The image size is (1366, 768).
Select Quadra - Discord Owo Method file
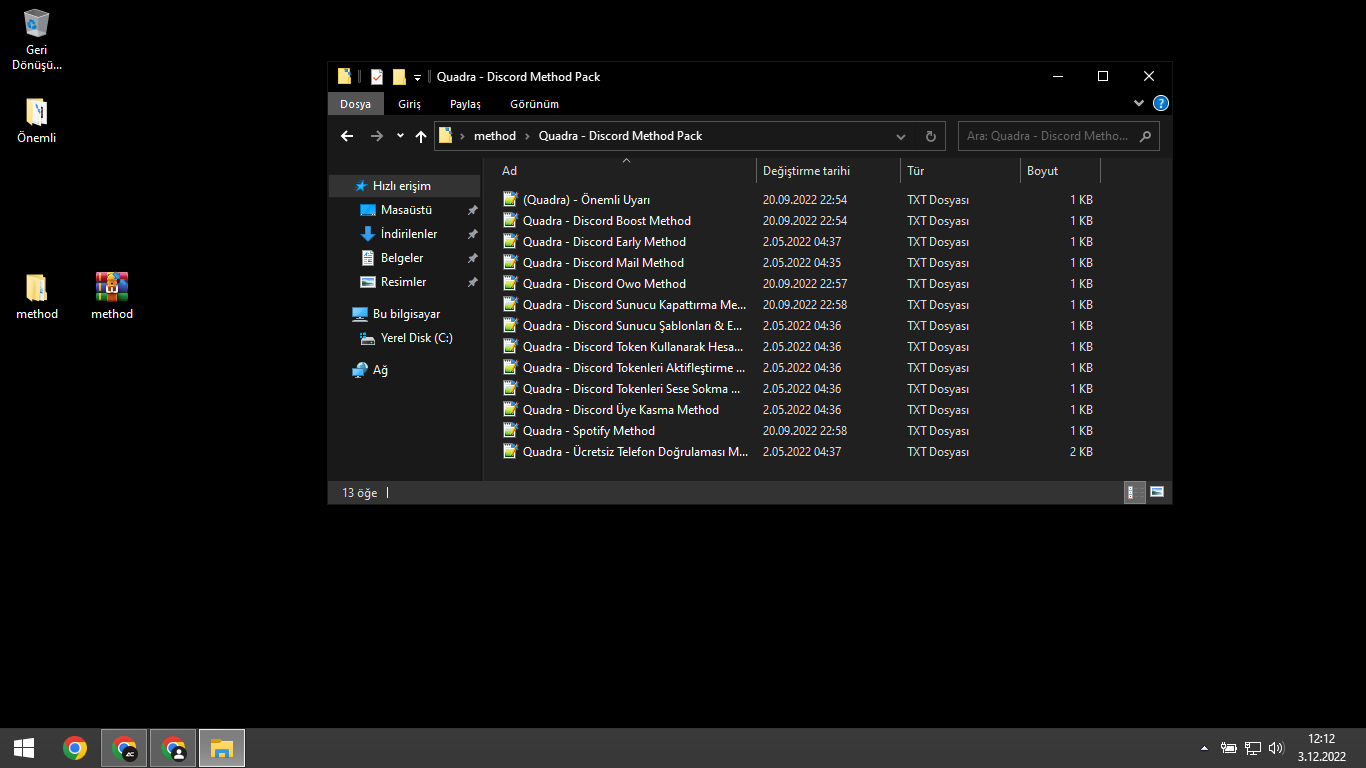click(798, 284)
